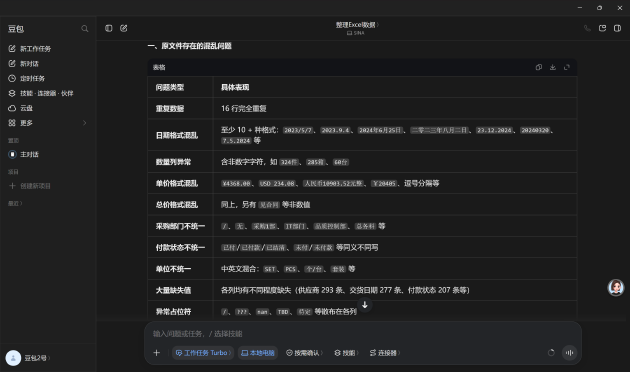The width and height of the screenshot is (630, 372).
Task: Click the 豆包 app title in sidebar
Action: tap(16, 29)
